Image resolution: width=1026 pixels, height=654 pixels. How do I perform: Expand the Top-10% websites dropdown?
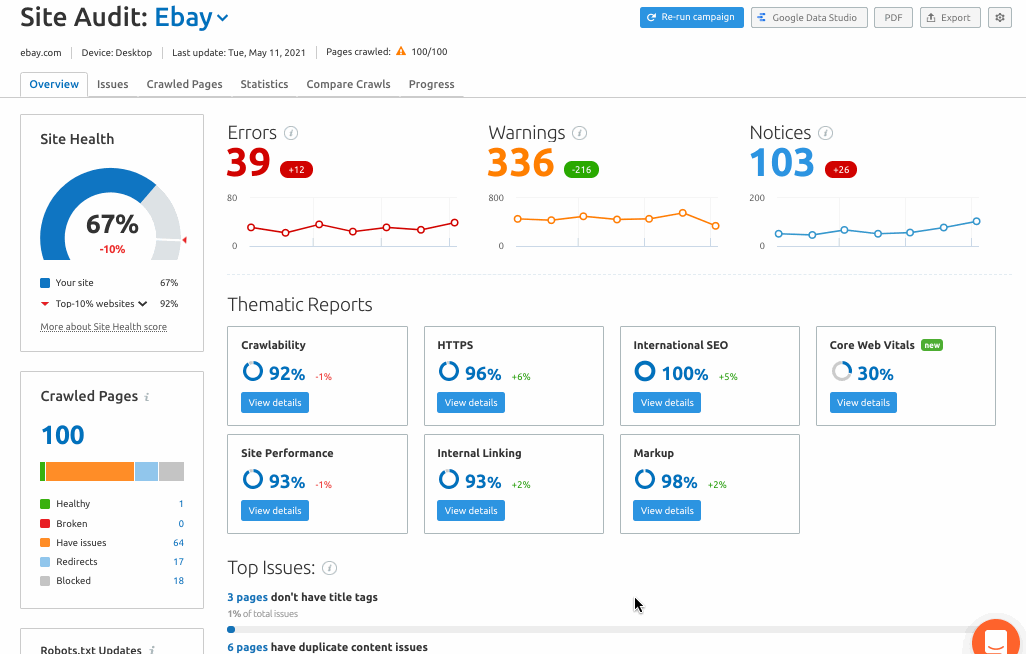(x=143, y=303)
